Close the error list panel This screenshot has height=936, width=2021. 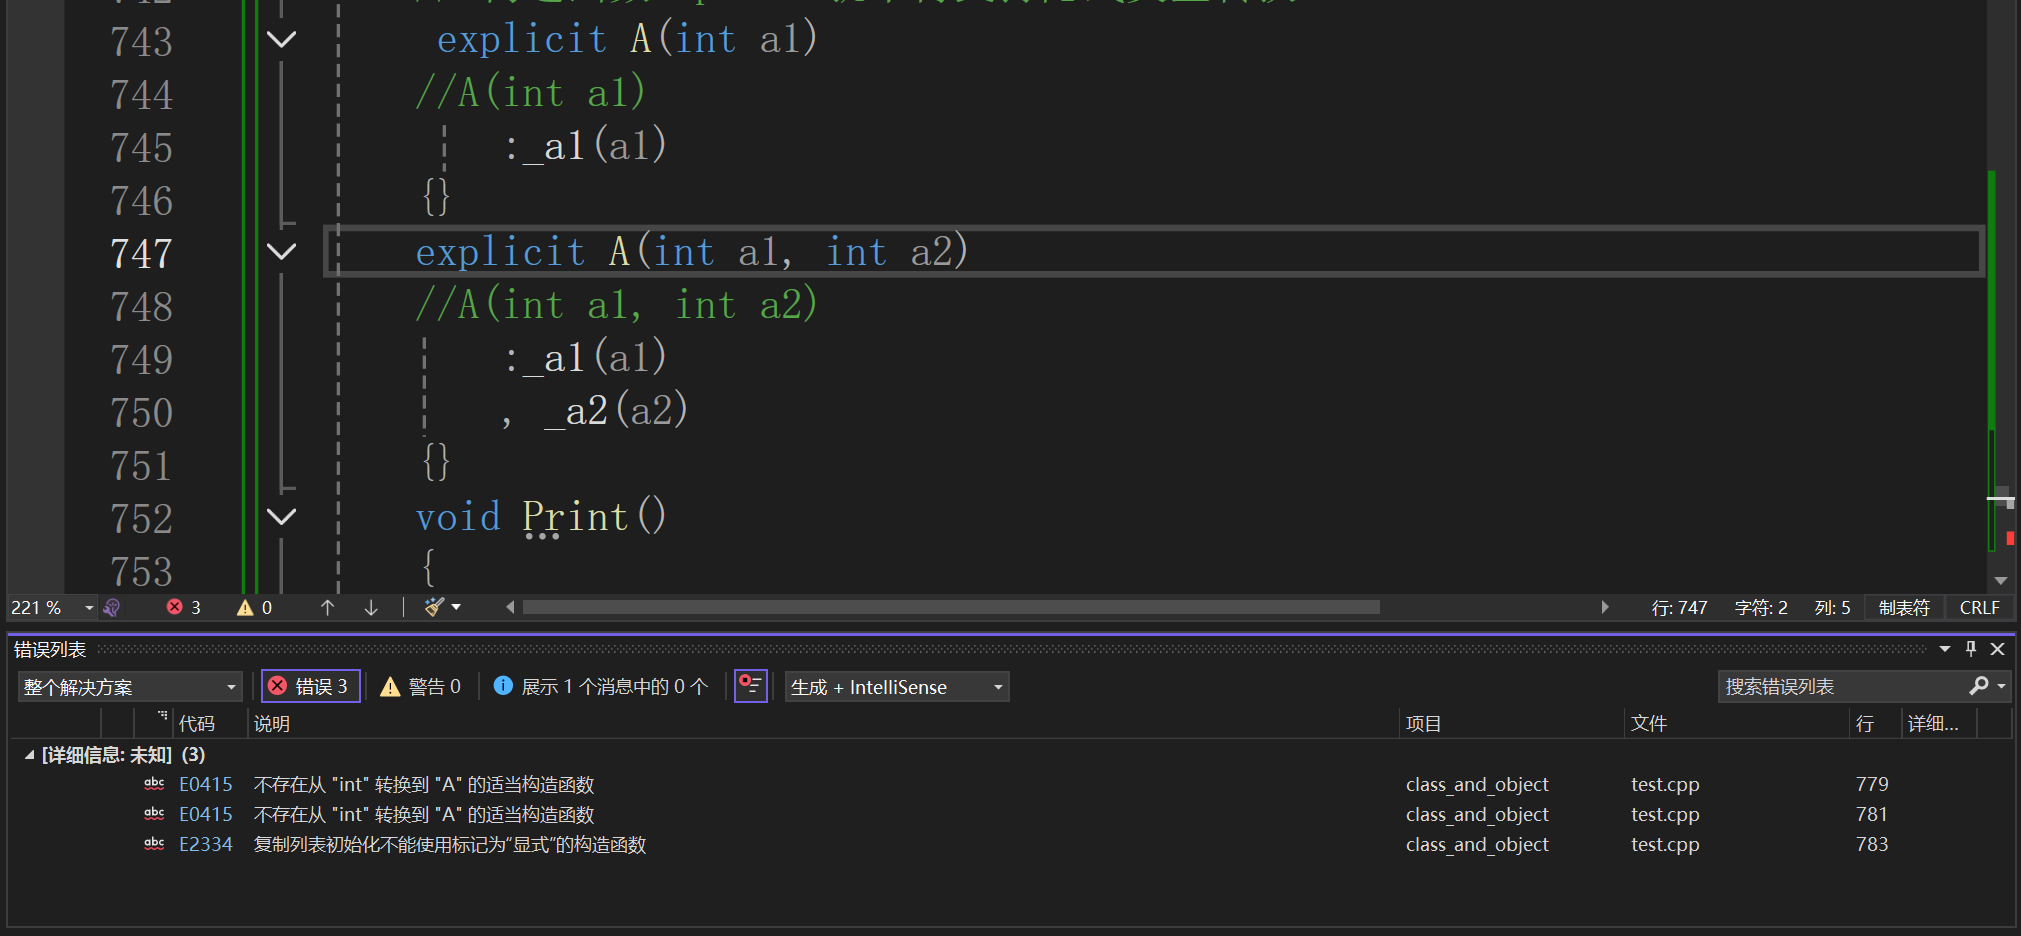pyautogui.click(x=1998, y=649)
